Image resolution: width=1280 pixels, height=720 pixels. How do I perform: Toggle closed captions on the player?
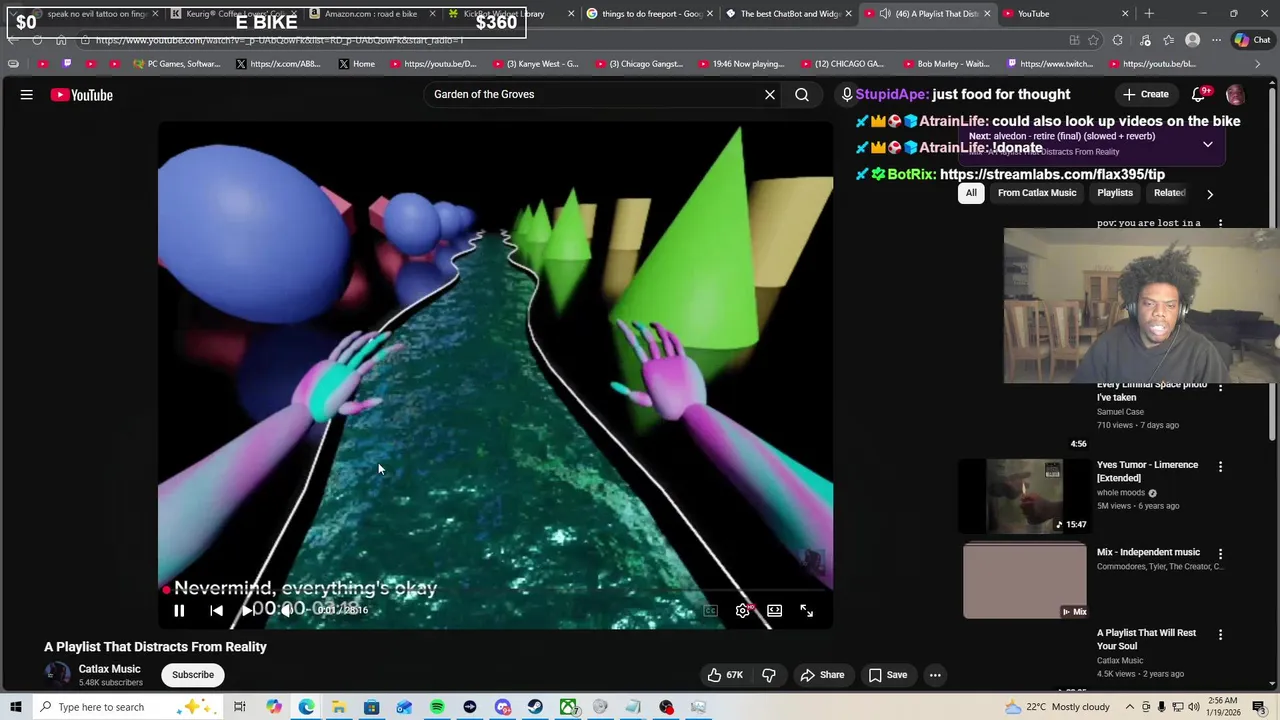(710, 610)
